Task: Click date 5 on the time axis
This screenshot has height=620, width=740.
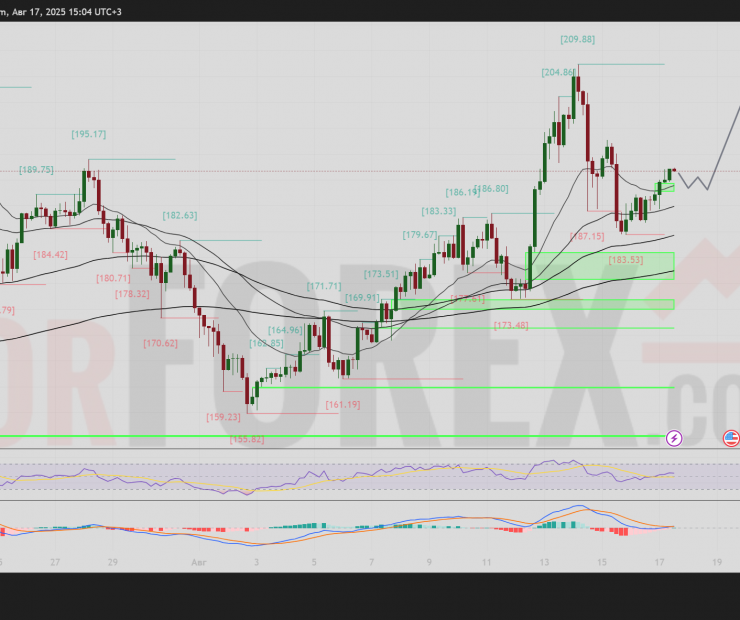Action: click(314, 562)
